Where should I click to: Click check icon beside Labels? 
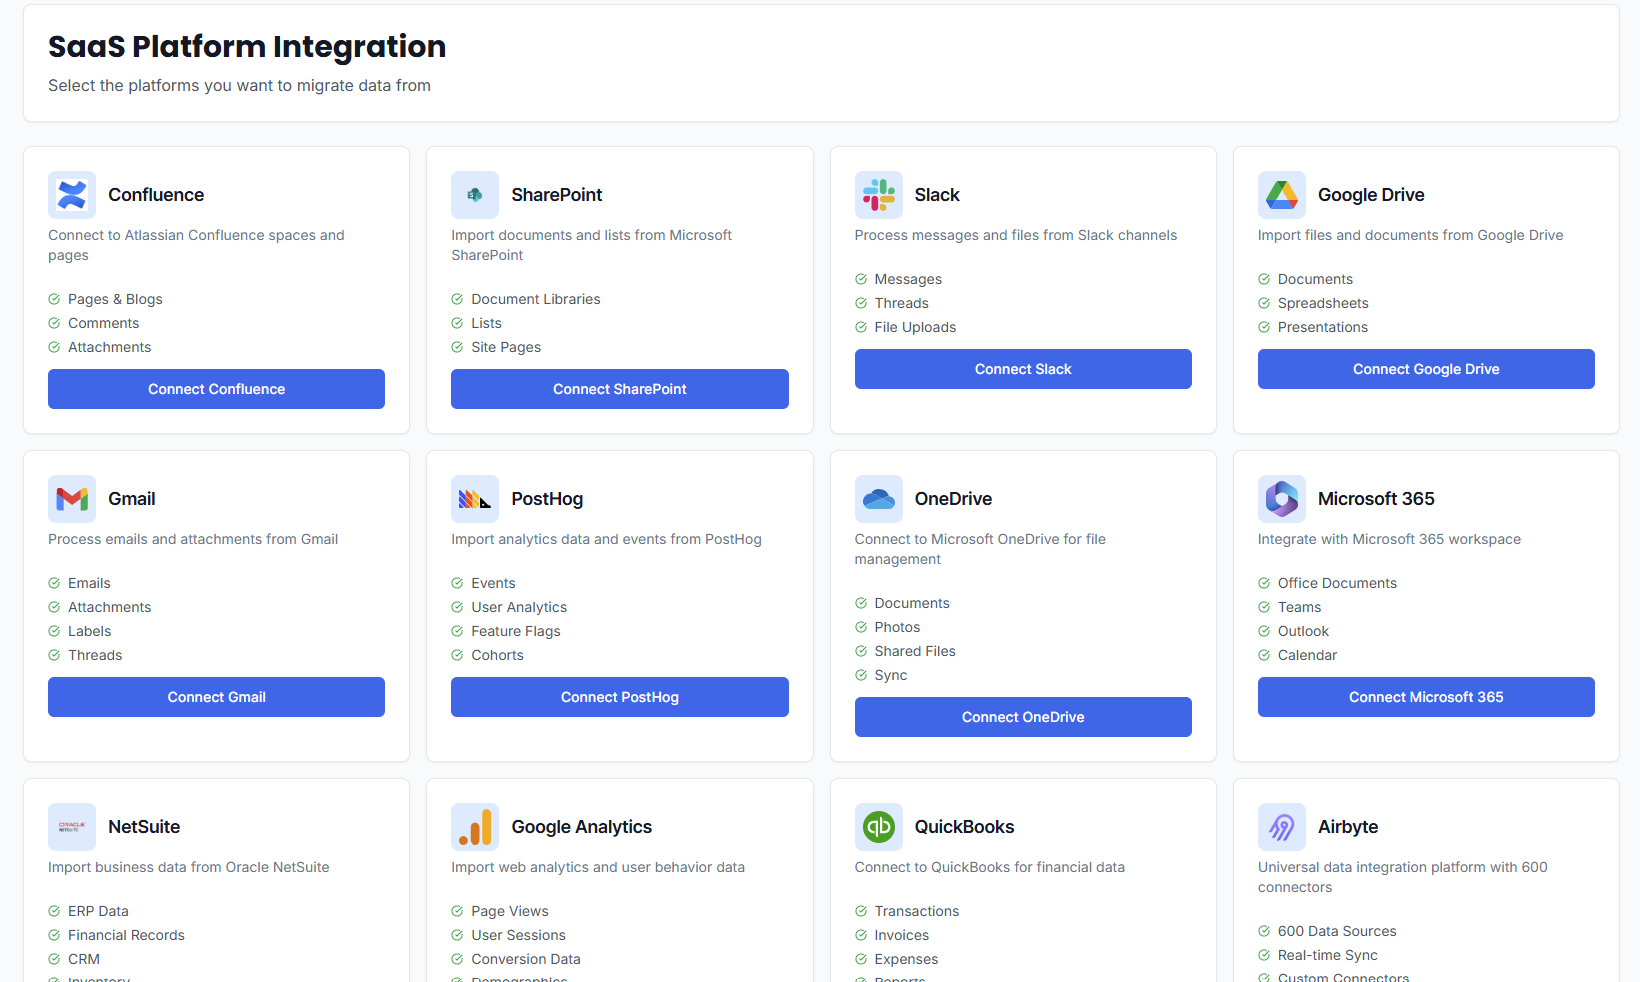54,631
